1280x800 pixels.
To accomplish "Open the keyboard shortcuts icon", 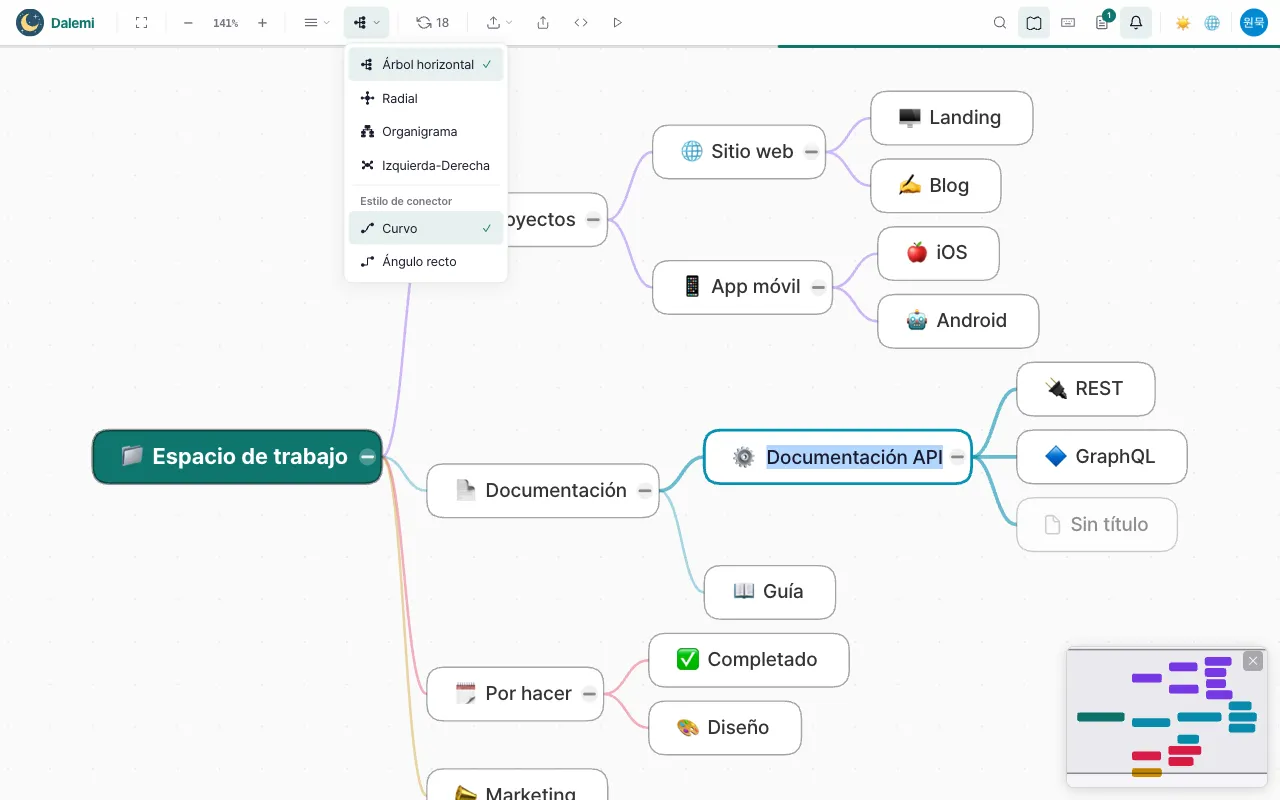I will (1068, 22).
